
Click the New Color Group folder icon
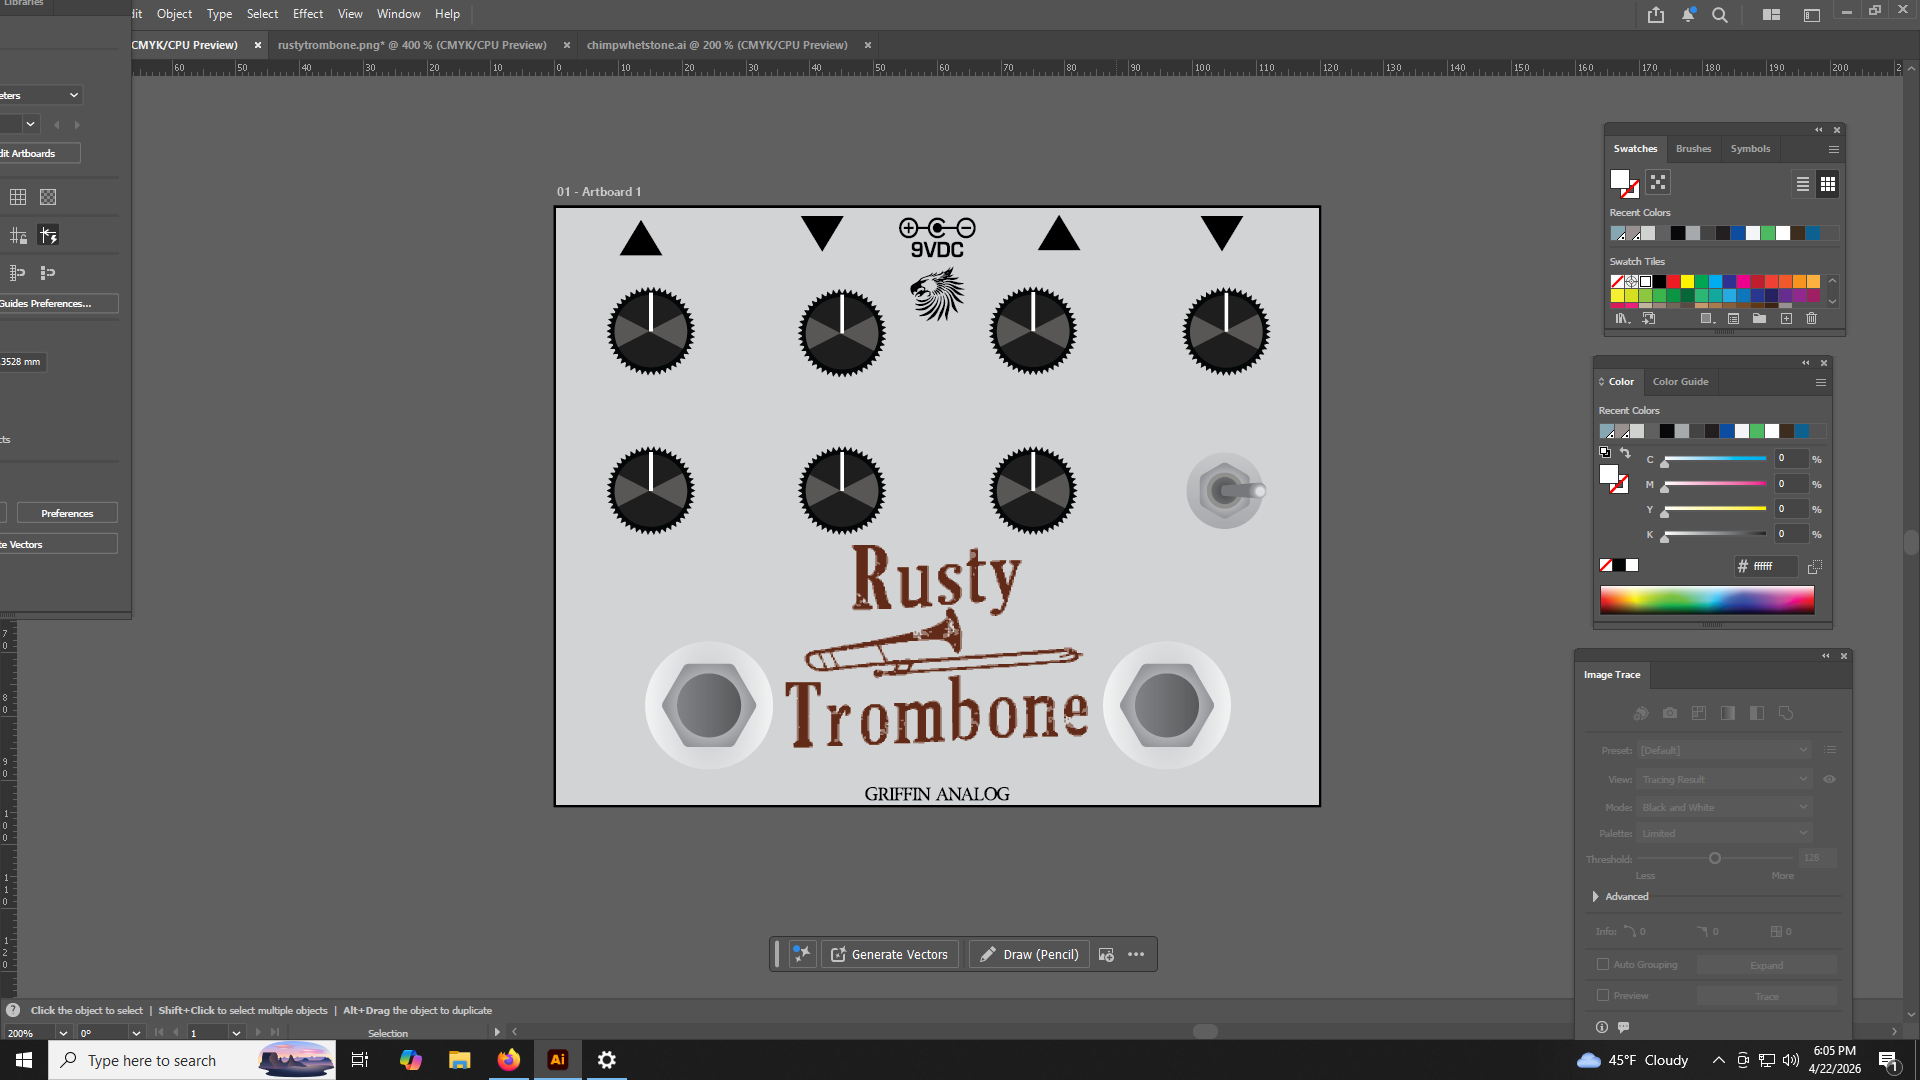(x=1759, y=319)
